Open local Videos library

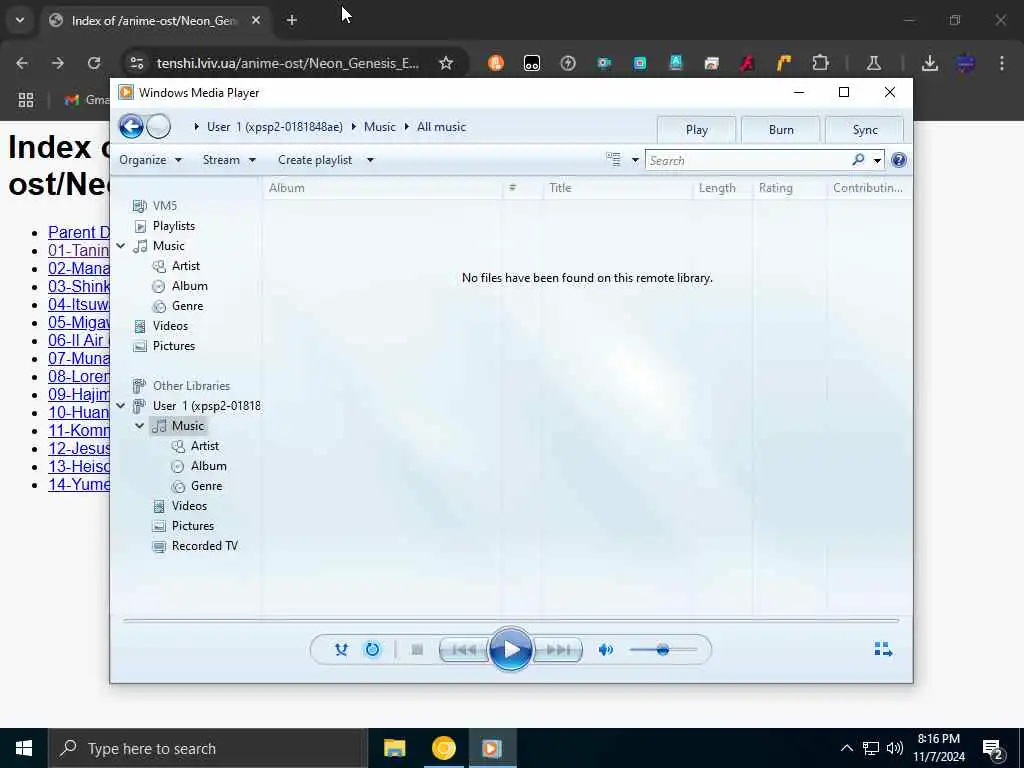[x=170, y=326]
